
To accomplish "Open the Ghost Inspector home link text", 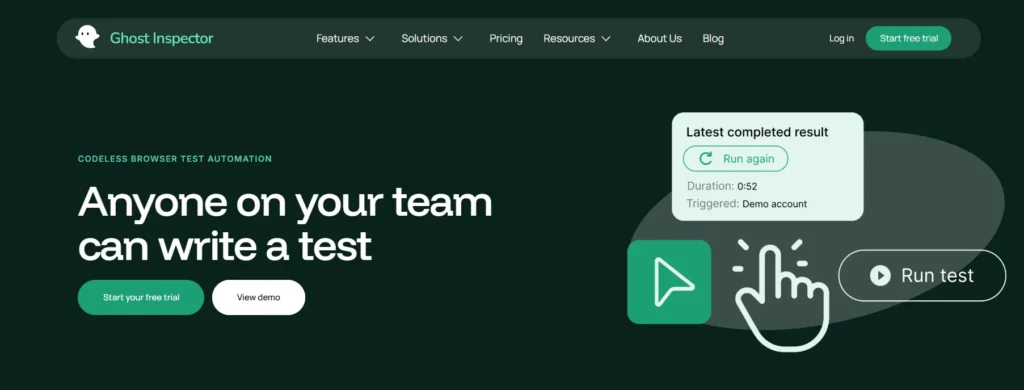I will 161,39.
